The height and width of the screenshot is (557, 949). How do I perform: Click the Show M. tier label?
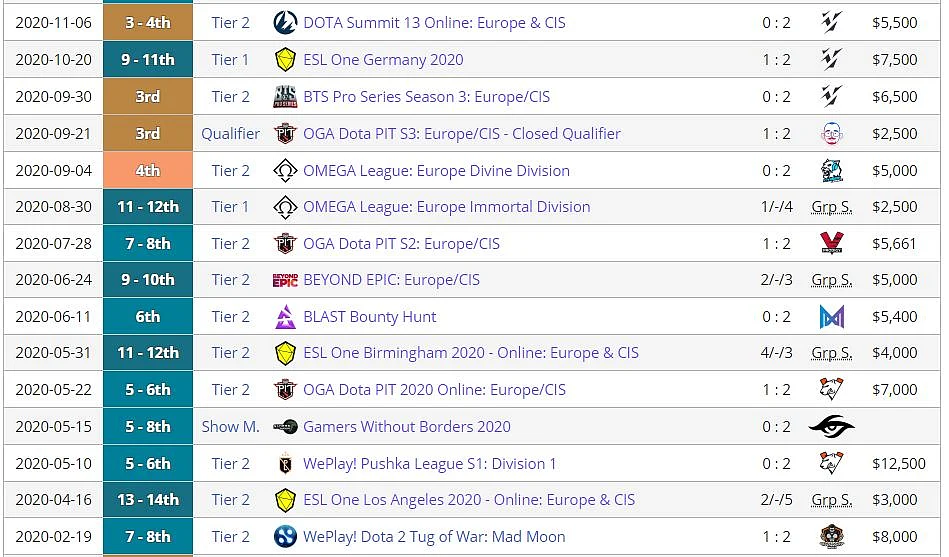[231, 427]
